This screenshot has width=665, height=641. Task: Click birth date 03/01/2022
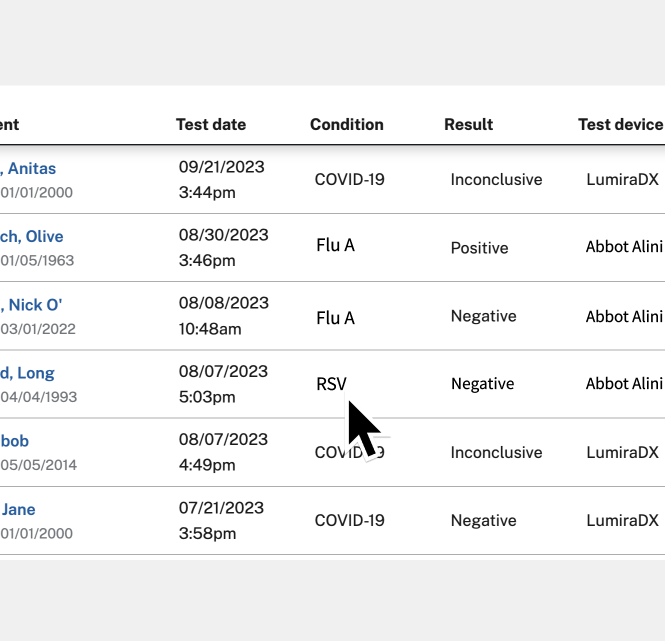pos(38,329)
